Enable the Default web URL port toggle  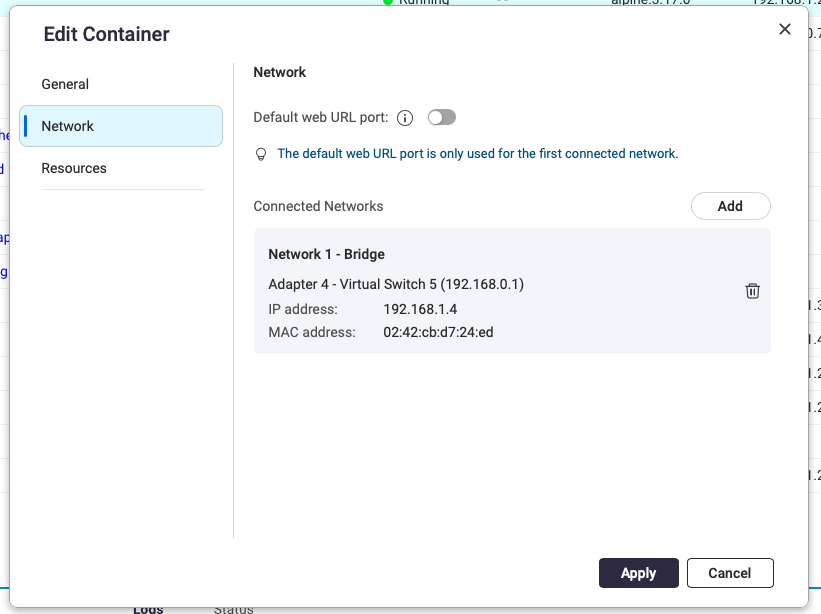441,117
